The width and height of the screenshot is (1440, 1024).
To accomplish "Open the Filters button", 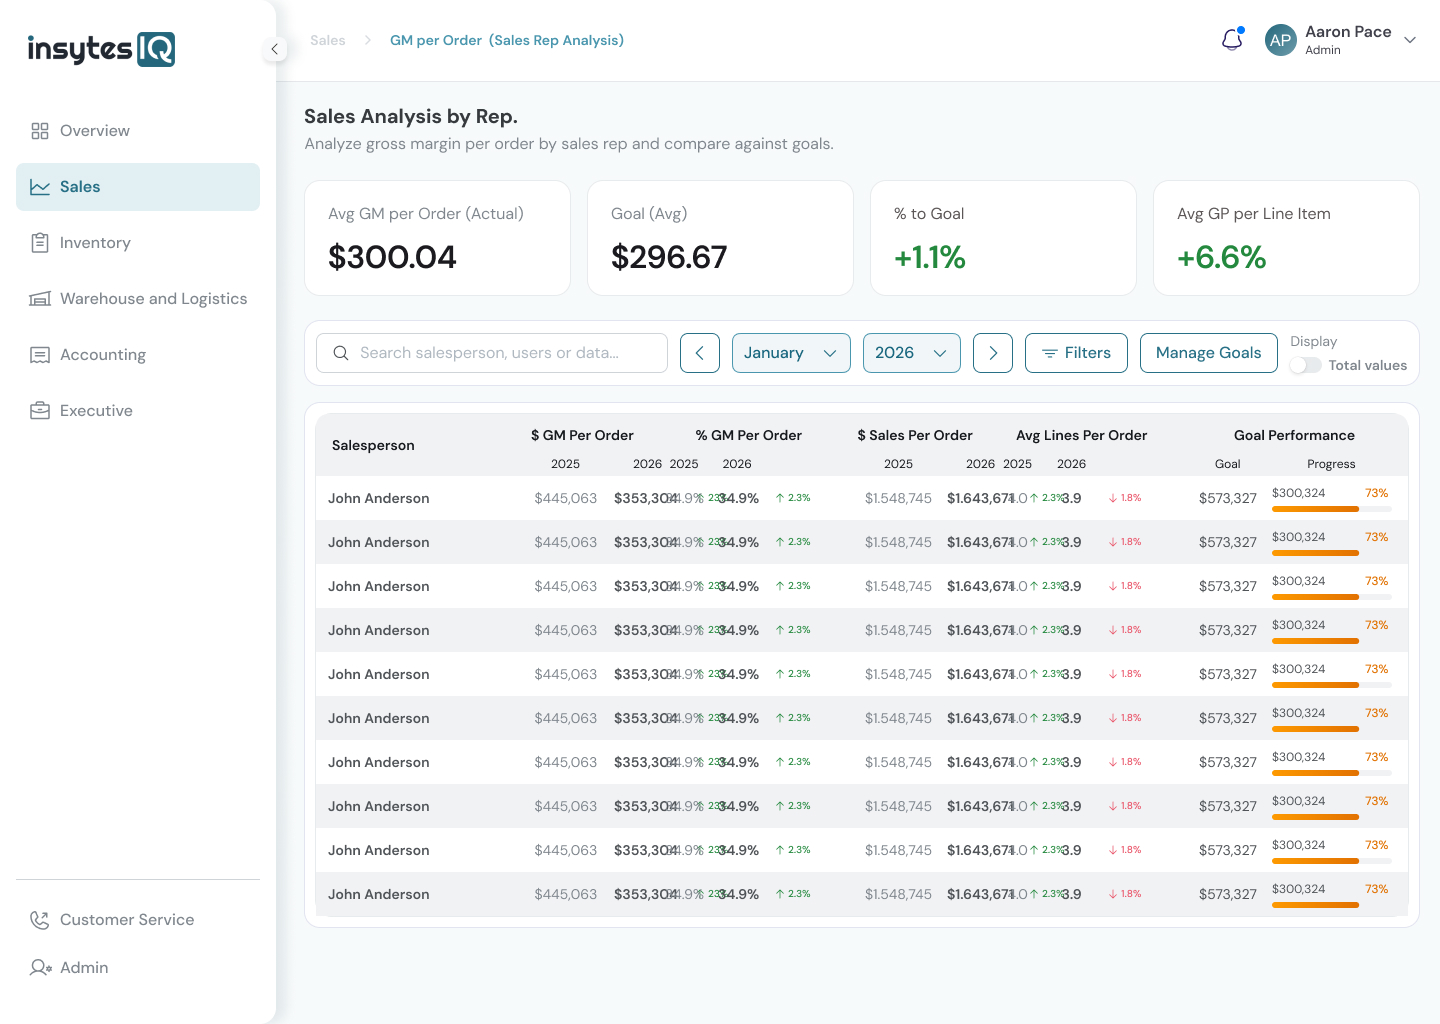I will [x=1076, y=353].
